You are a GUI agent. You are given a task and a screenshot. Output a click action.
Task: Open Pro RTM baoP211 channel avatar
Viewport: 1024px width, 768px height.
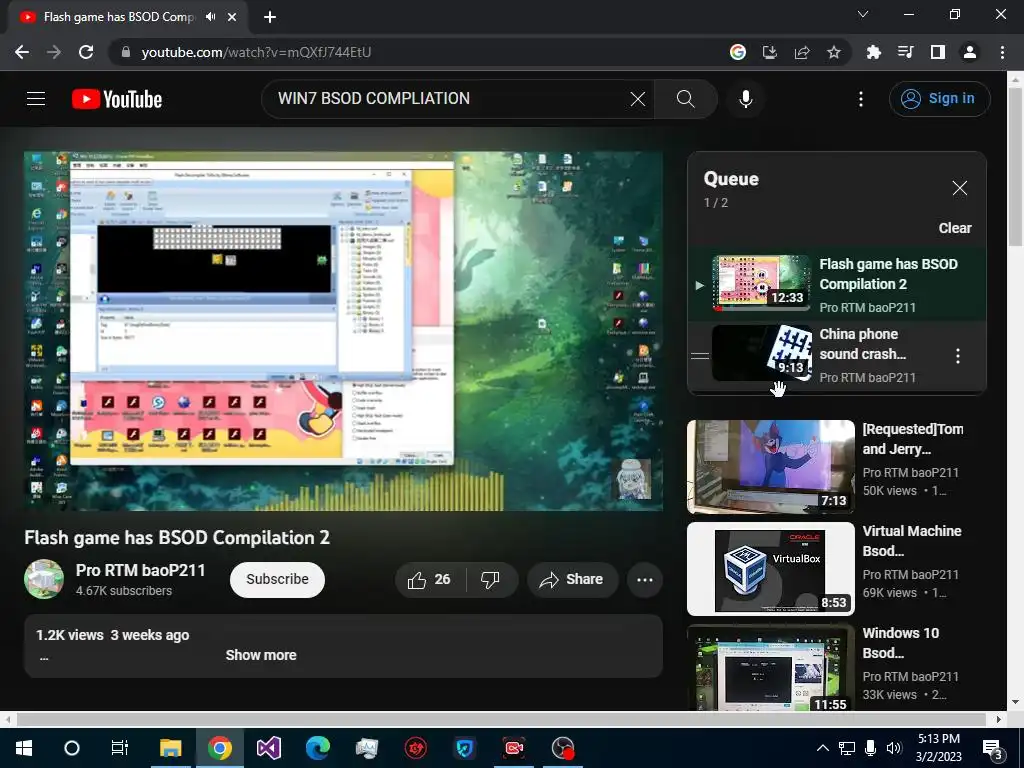[x=44, y=579]
